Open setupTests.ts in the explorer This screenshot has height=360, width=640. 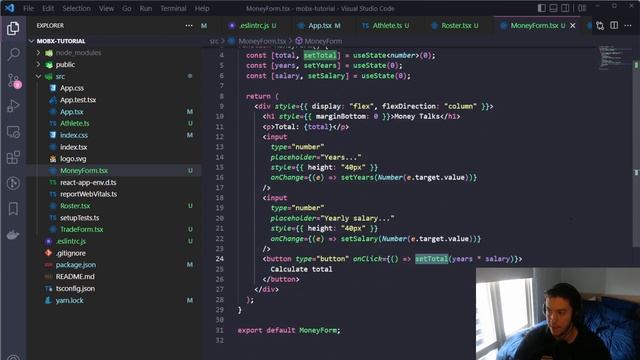coord(80,218)
